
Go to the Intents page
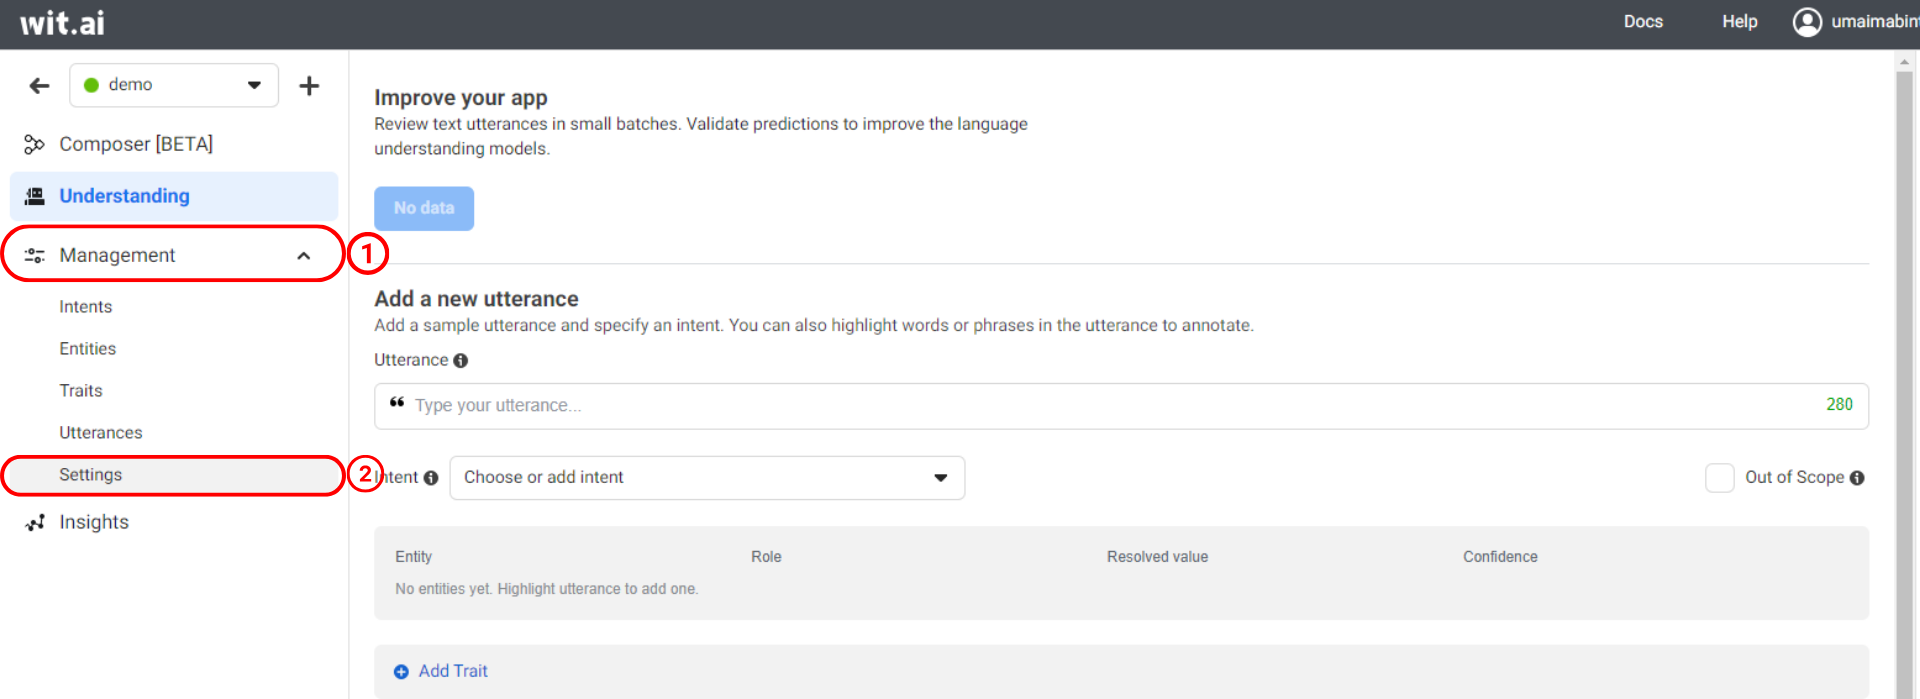coord(85,307)
